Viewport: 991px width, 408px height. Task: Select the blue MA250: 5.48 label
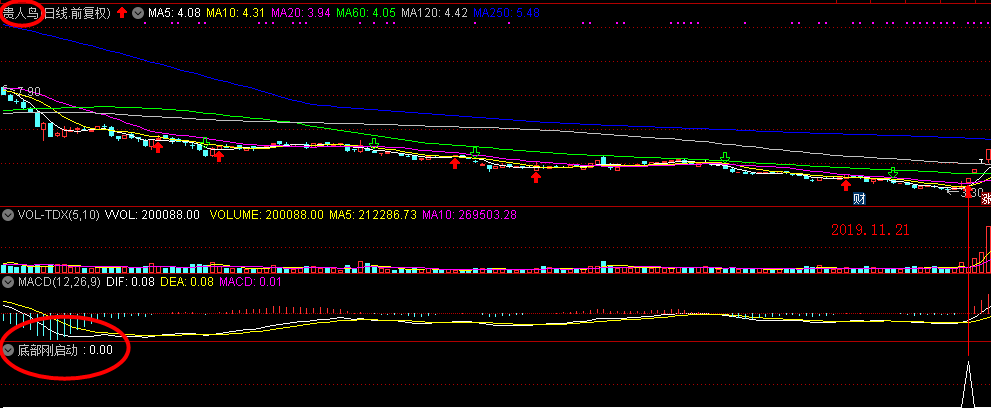point(506,12)
